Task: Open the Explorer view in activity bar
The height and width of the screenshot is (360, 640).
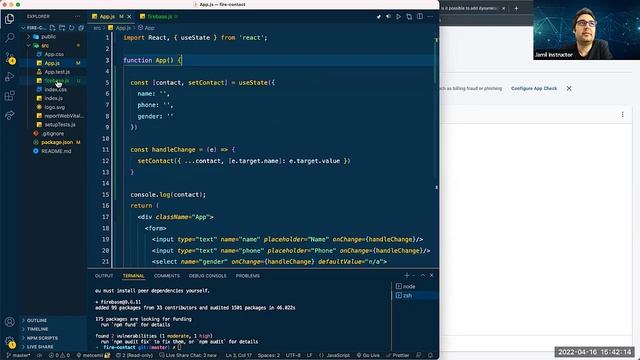Action: [9, 19]
